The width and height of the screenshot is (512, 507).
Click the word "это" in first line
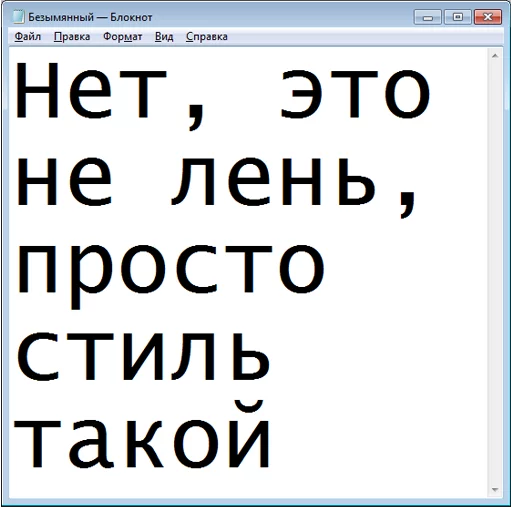(355, 94)
